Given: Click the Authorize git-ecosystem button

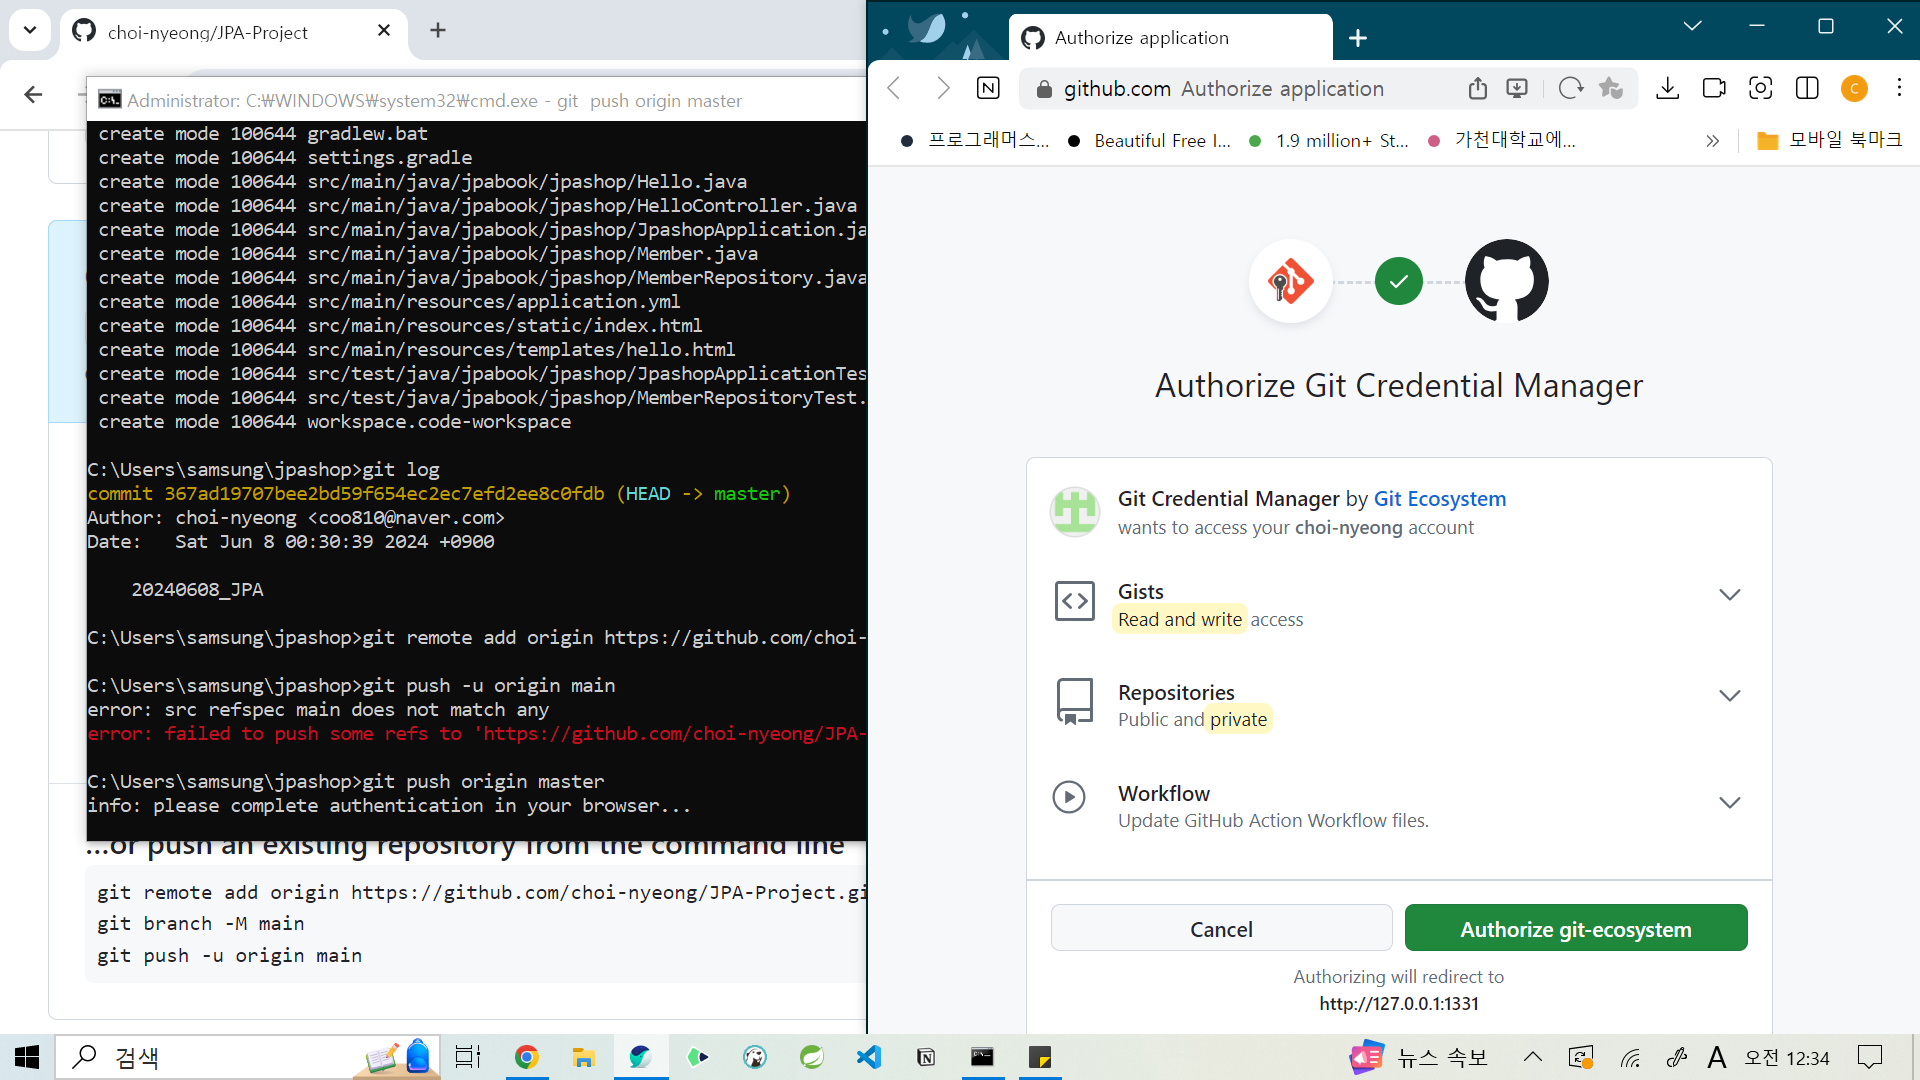Looking at the screenshot, I should coord(1576,929).
